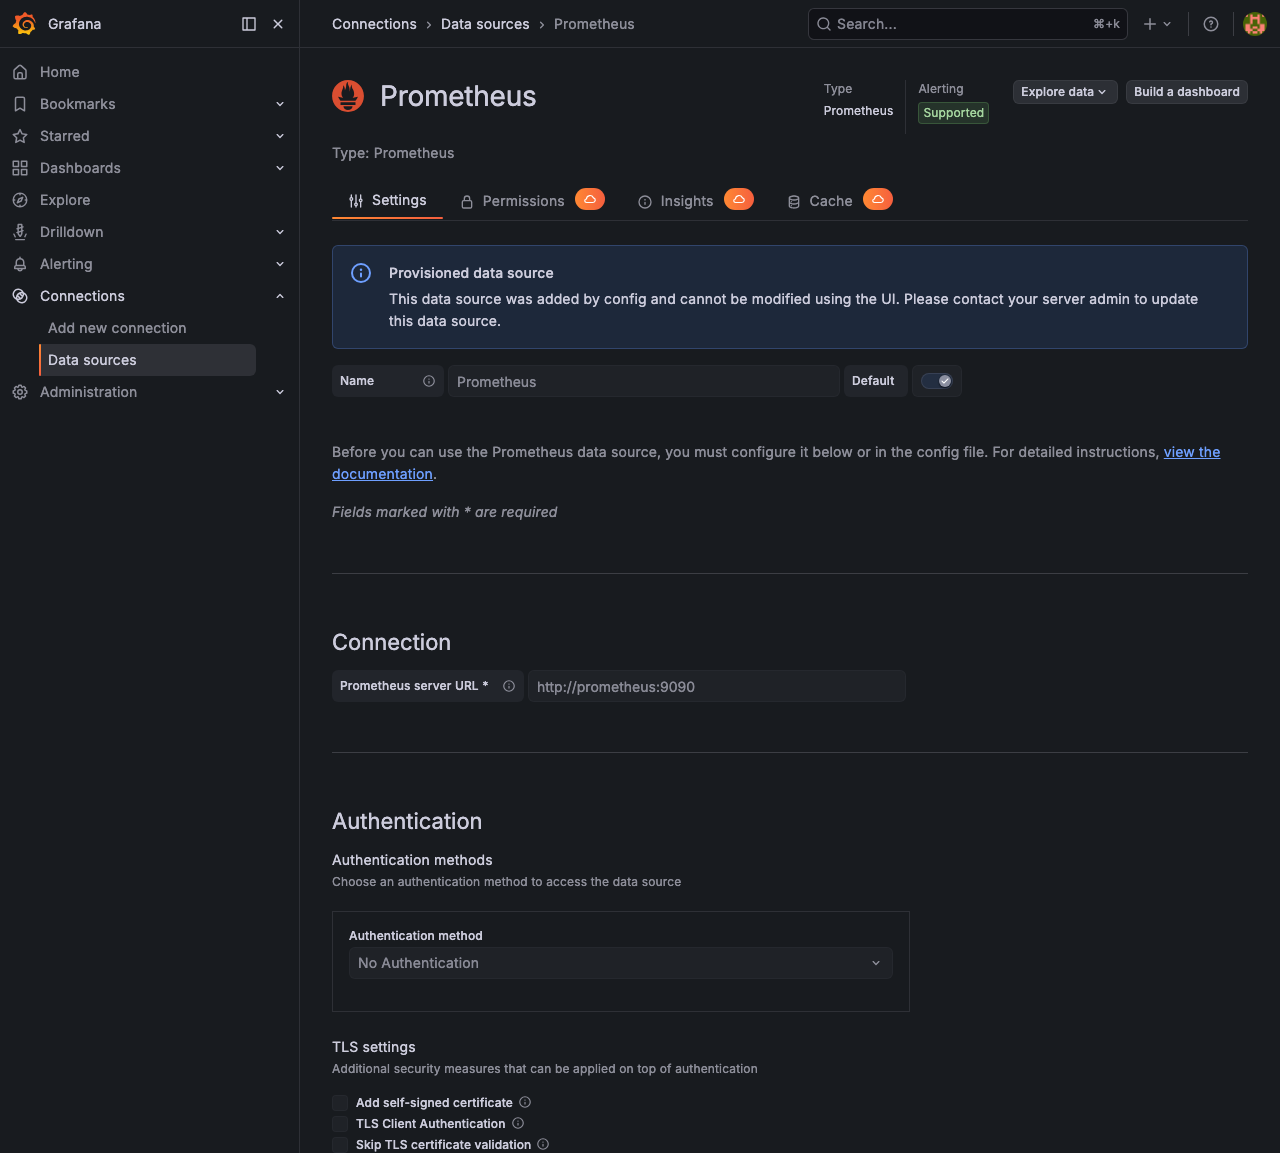Open the Authentication method dropdown
This screenshot has width=1280, height=1153.
pos(620,963)
